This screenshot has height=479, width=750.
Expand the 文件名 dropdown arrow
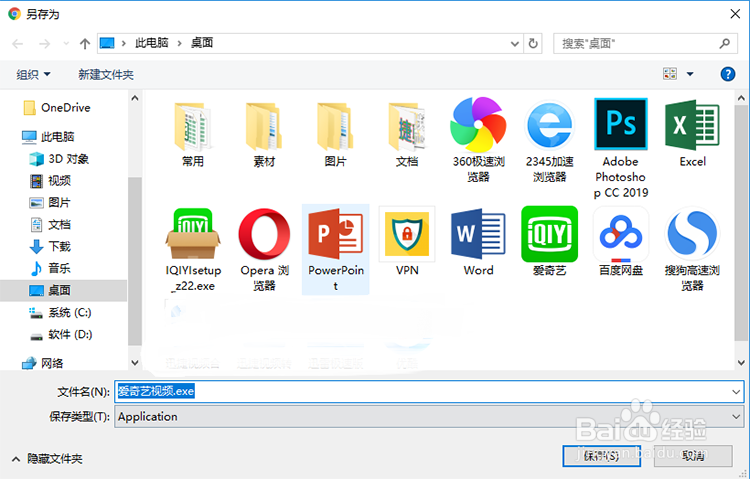736,392
